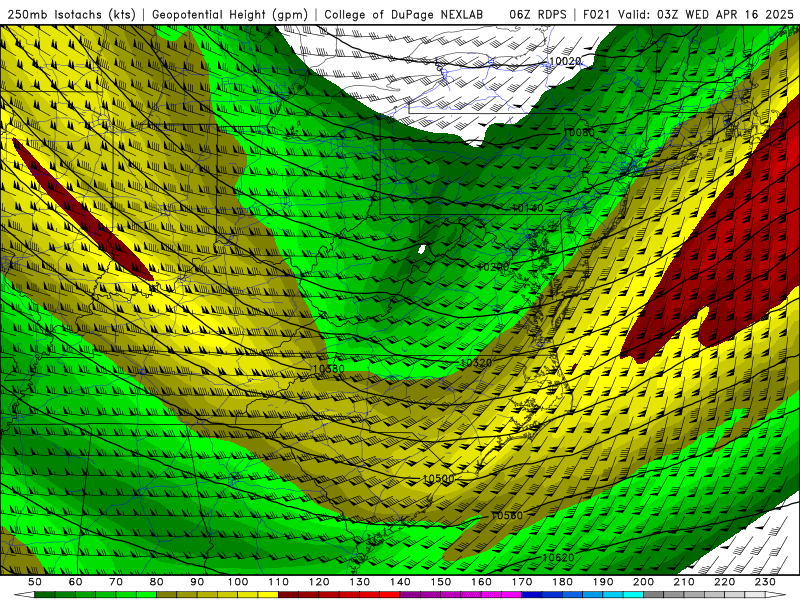800x600 pixels.
Task: Click the '06Z RDPS' model run text
Action: (538, 14)
